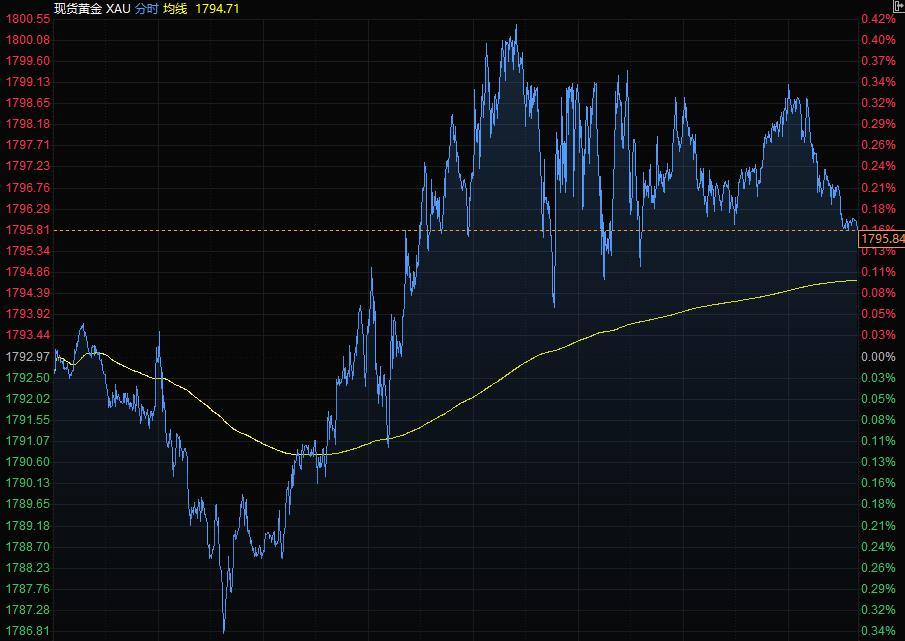The height and width of the screenshot is (641, 905).
Task: Click the yellow moving average curve
Action: [x=600, y=331]
